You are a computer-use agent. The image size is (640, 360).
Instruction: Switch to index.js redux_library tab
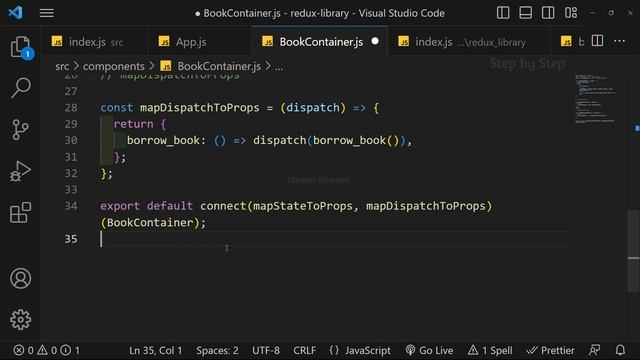[469, 42]
